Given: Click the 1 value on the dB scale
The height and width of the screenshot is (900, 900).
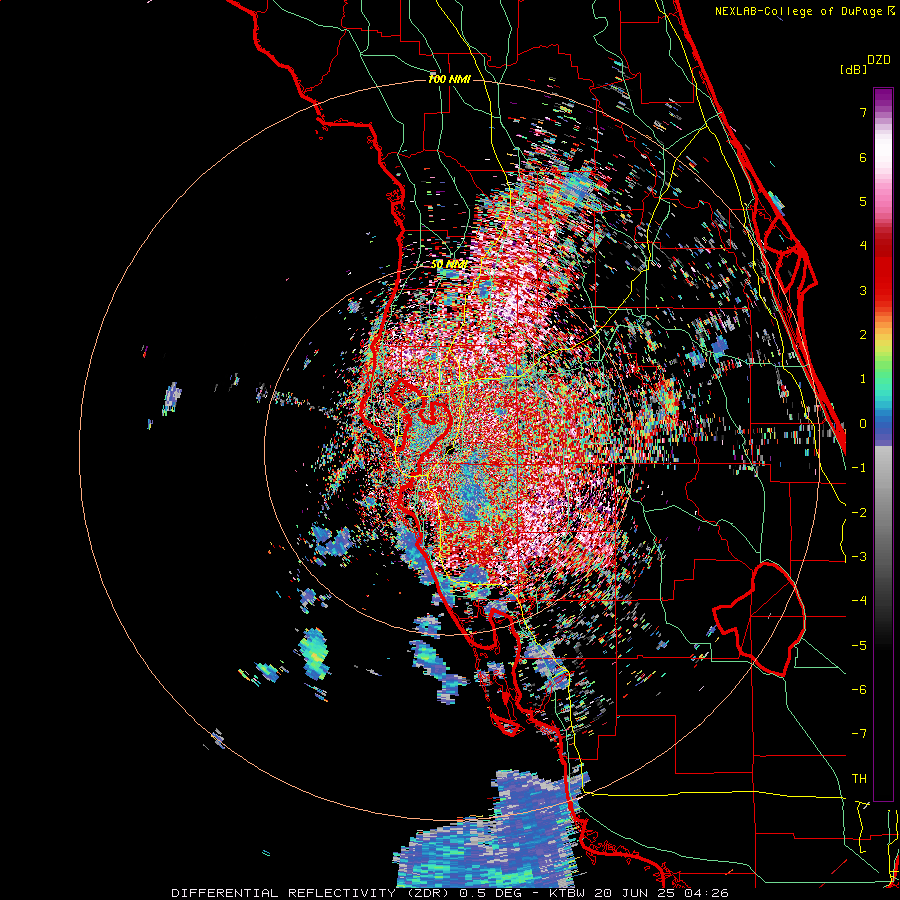Looking at the screenshot, I should tap(863, 378).
